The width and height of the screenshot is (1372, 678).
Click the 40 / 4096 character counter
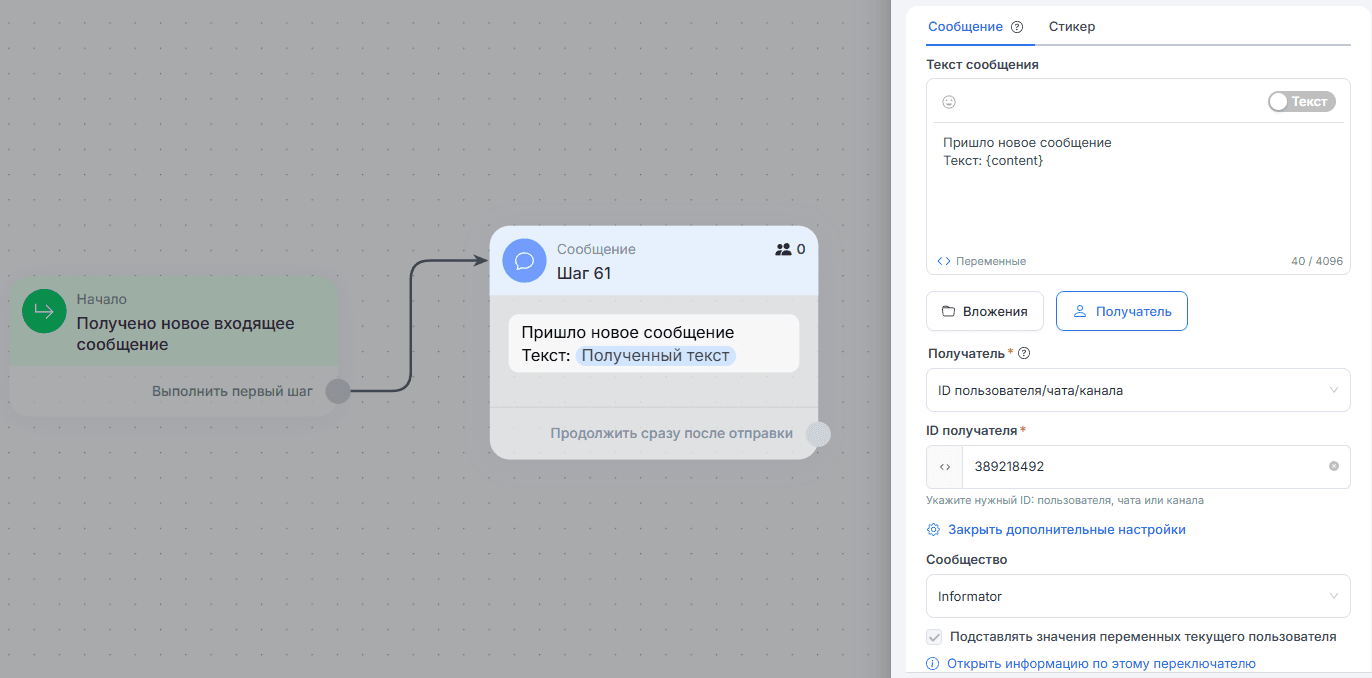1317,261
